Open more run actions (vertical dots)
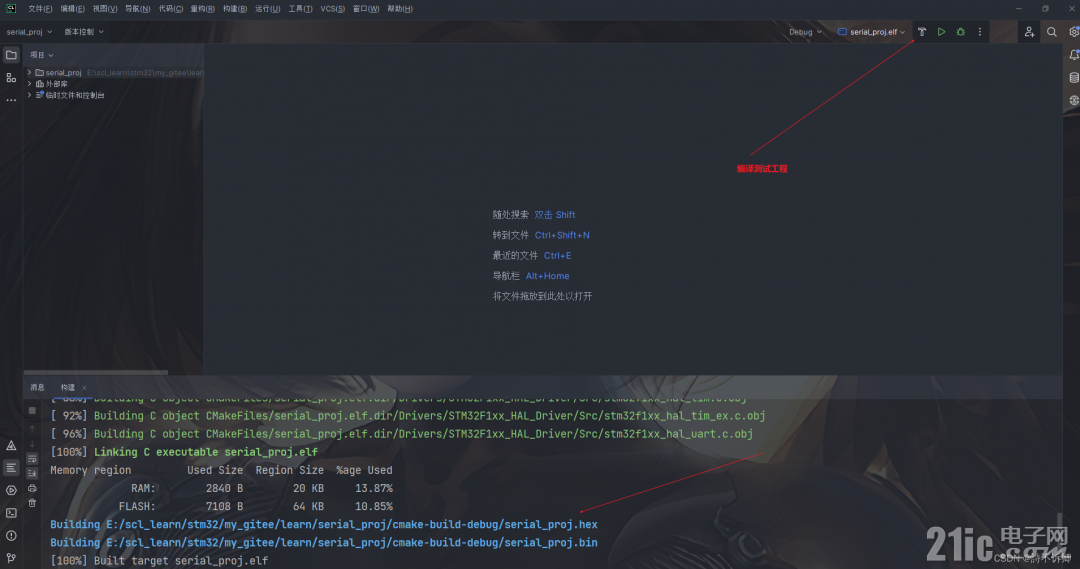The width and height of the screenshot is (1080, 569). [979, 32]
